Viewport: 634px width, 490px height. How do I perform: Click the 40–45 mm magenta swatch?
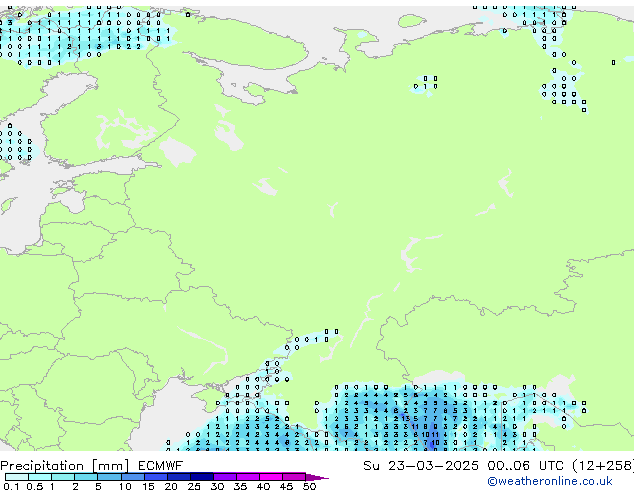point(271,477)
